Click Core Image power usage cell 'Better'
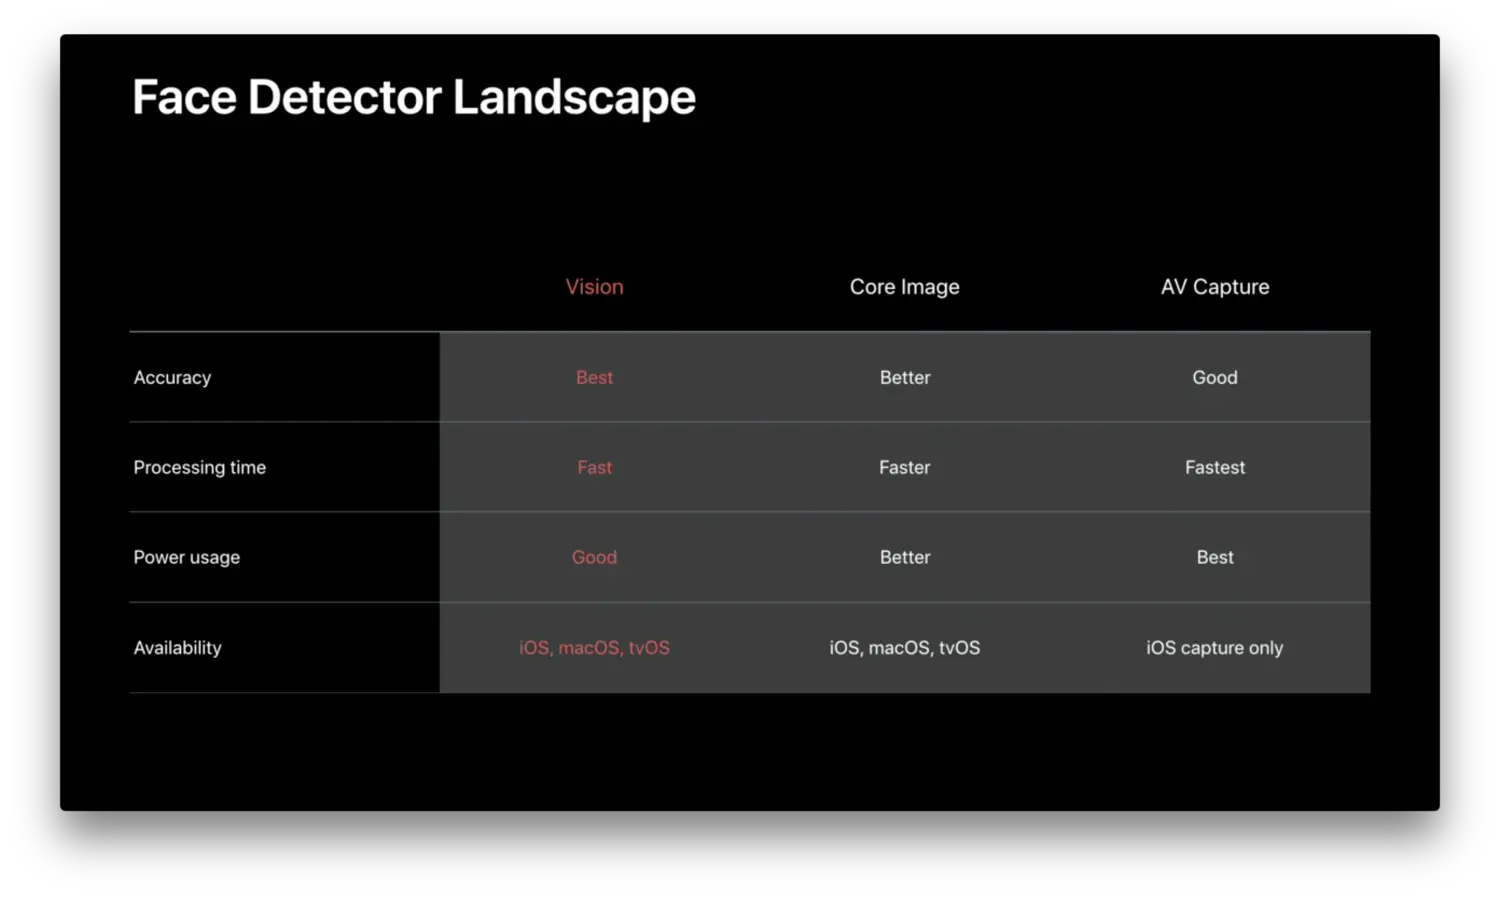Viewport: 1500px width, 897px height. [x=905, y=558]
